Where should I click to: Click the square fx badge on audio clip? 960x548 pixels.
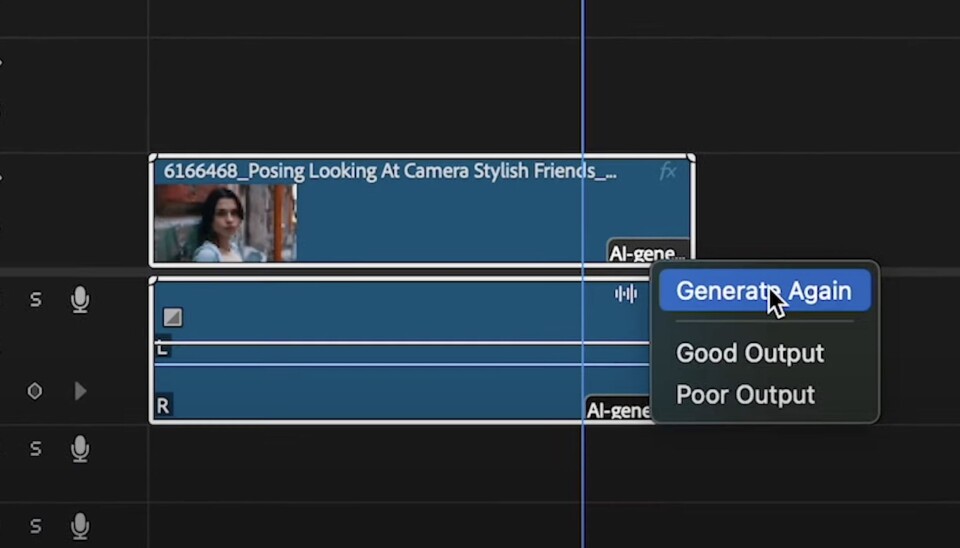coord(173,317)
